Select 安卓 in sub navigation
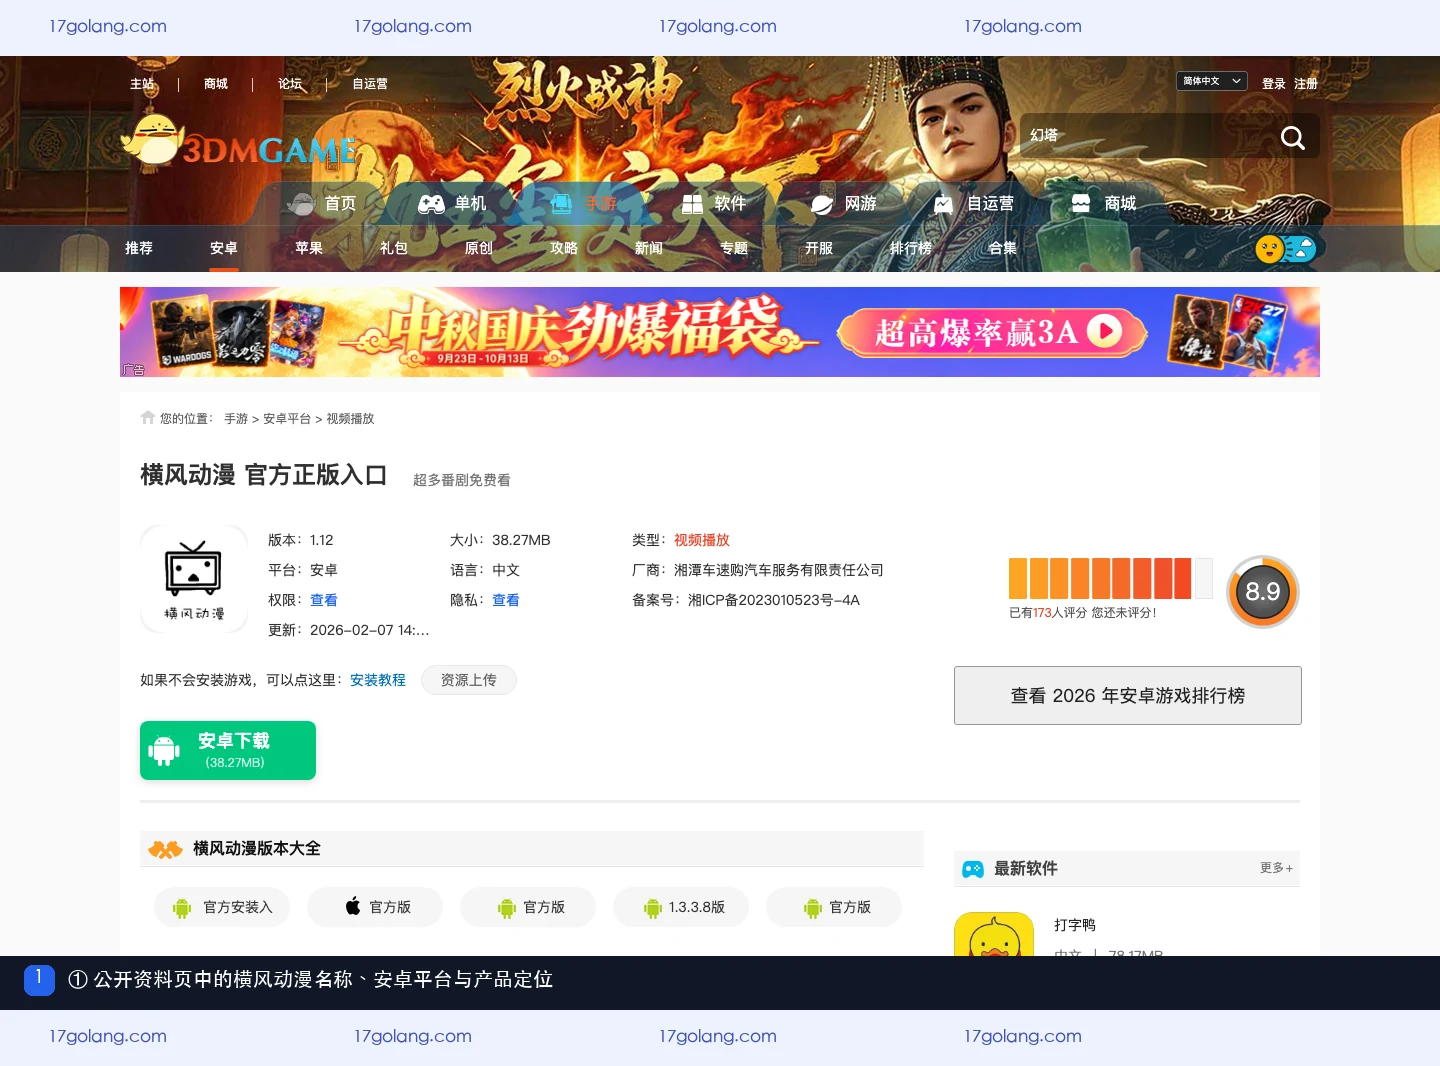 coord(224,248)
